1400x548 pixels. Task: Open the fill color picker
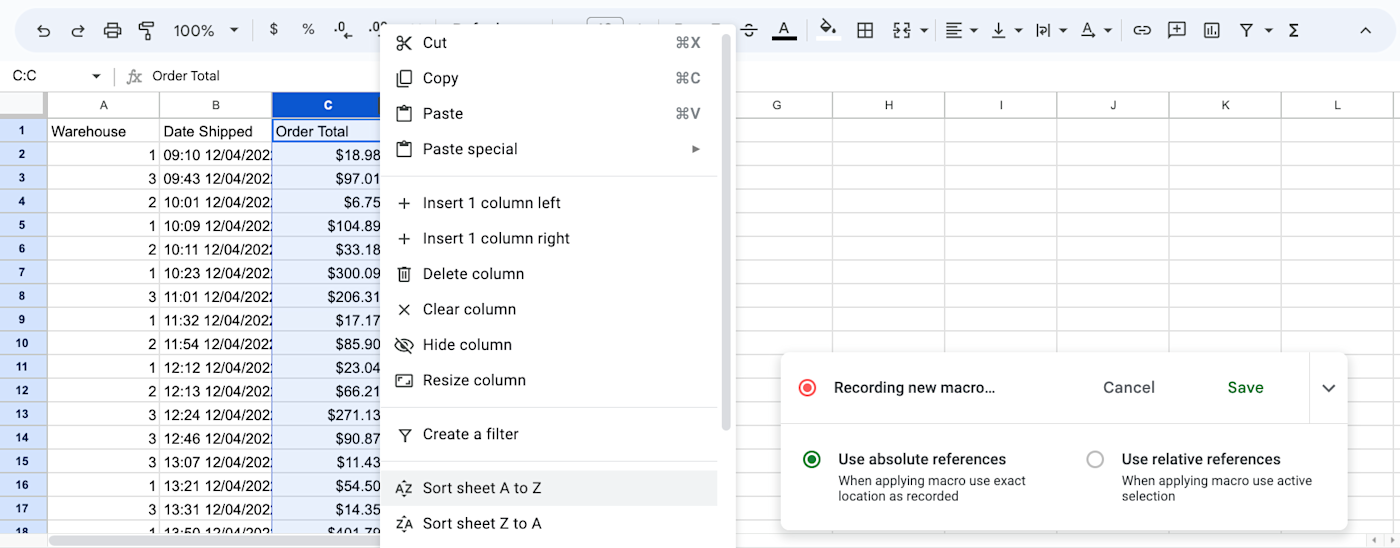(827, 30)
